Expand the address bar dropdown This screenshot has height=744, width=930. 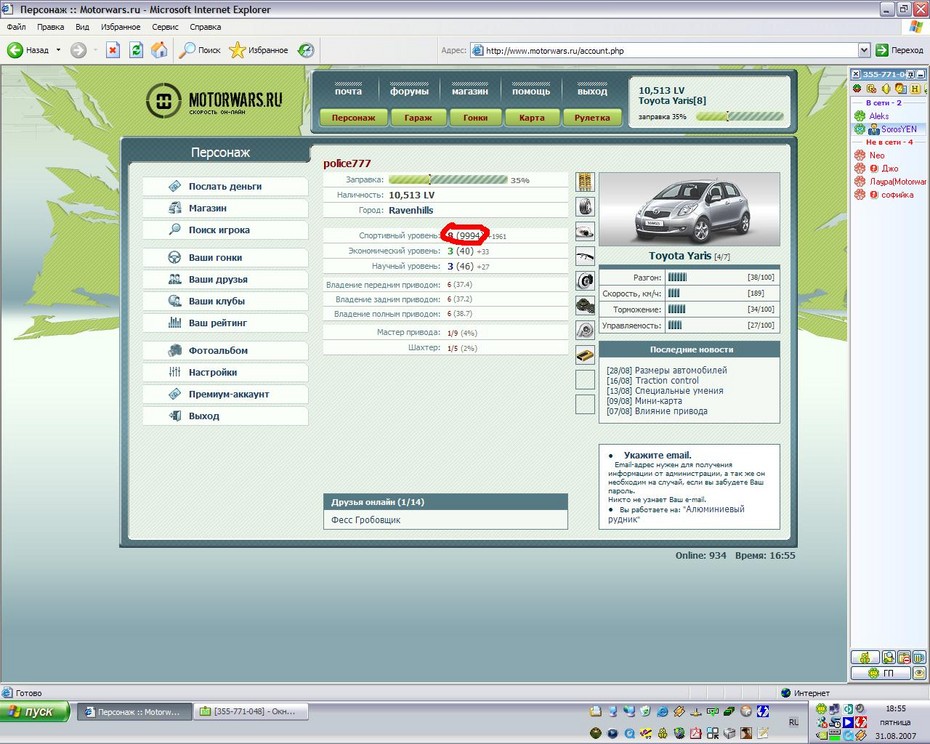coord(864,50)
